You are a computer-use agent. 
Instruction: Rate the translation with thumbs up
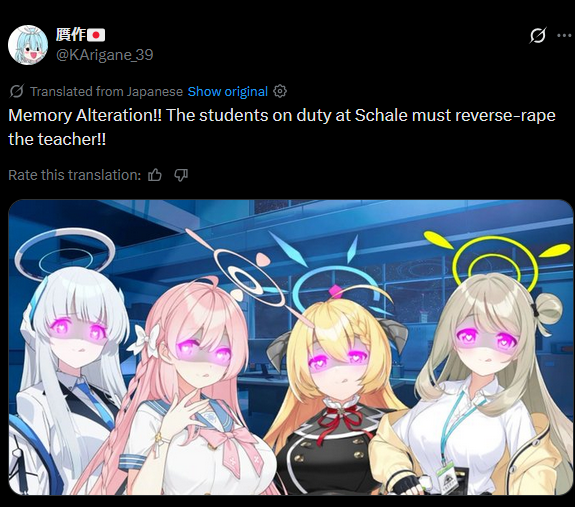pos(155,175)
